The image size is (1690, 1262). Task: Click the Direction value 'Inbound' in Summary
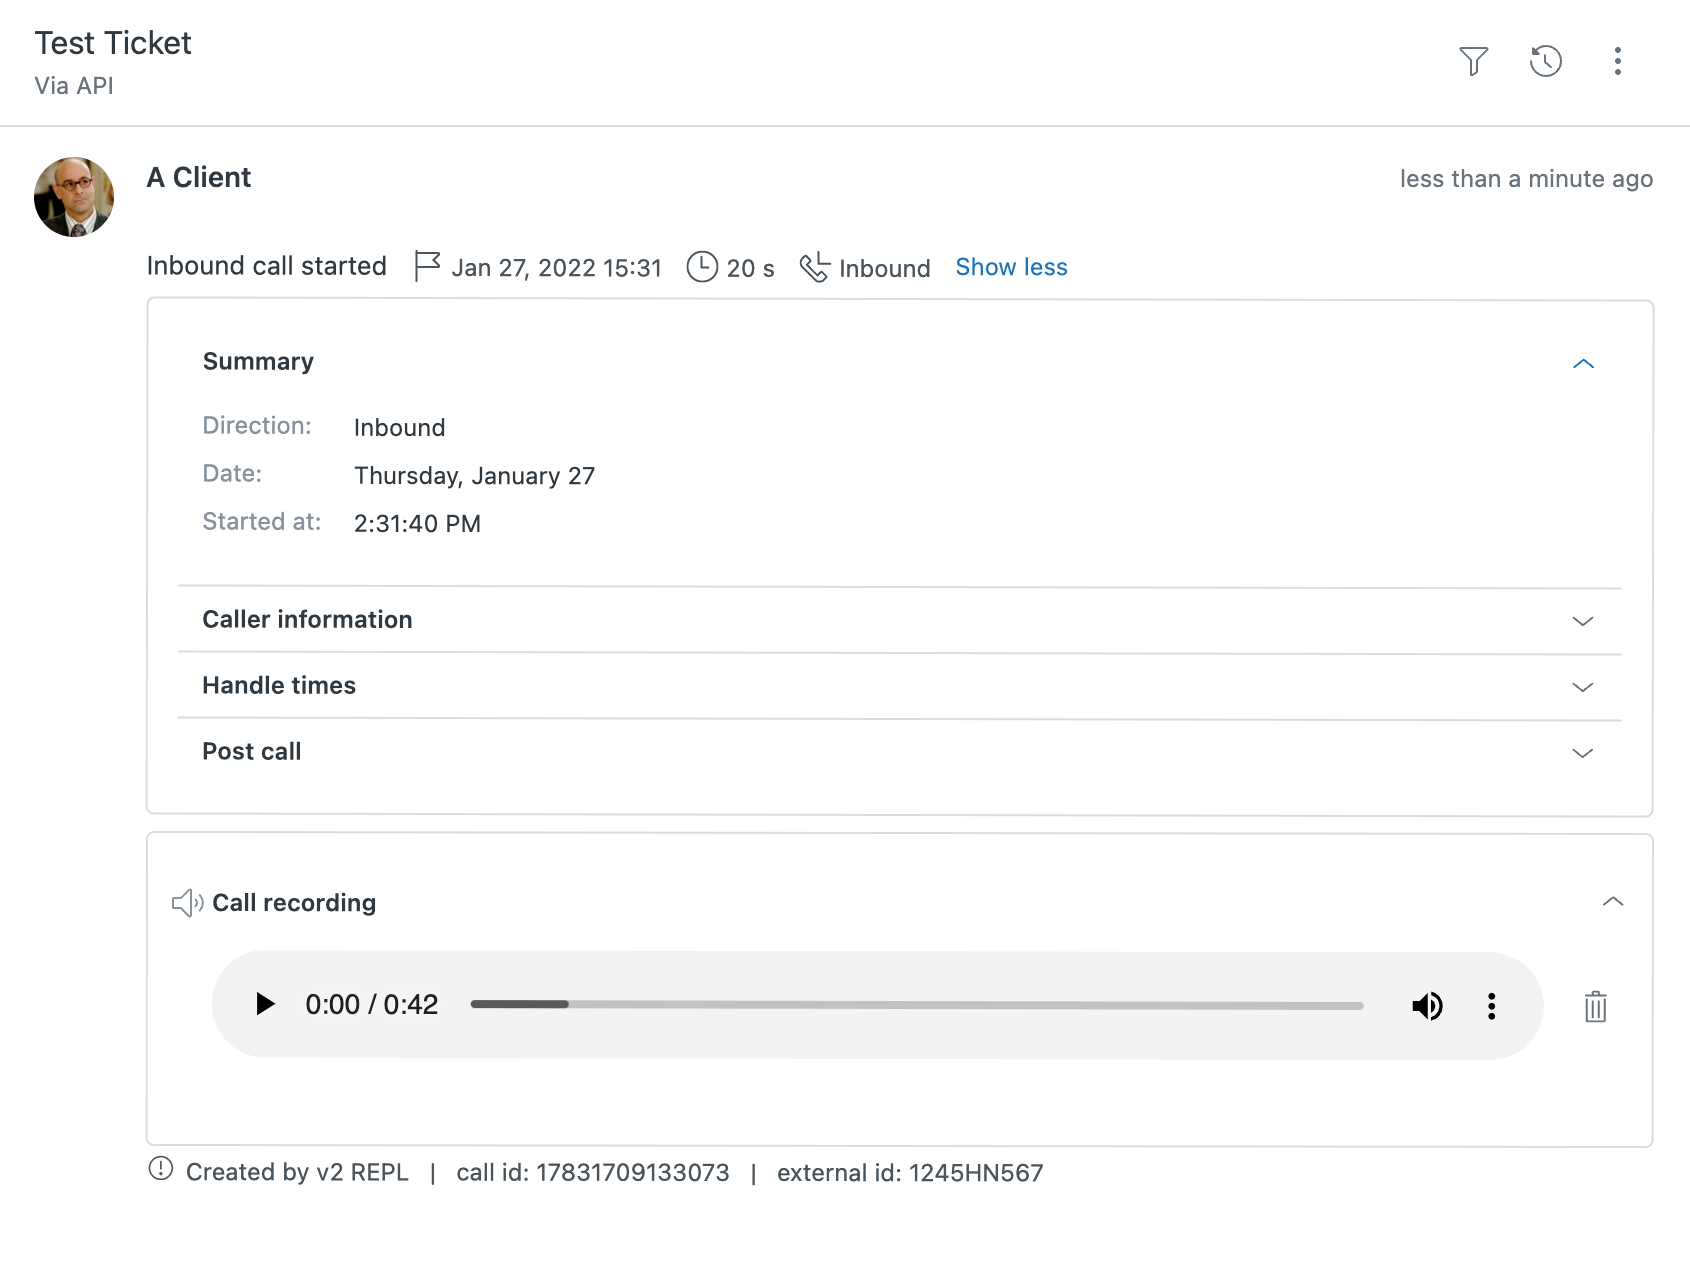399,428
